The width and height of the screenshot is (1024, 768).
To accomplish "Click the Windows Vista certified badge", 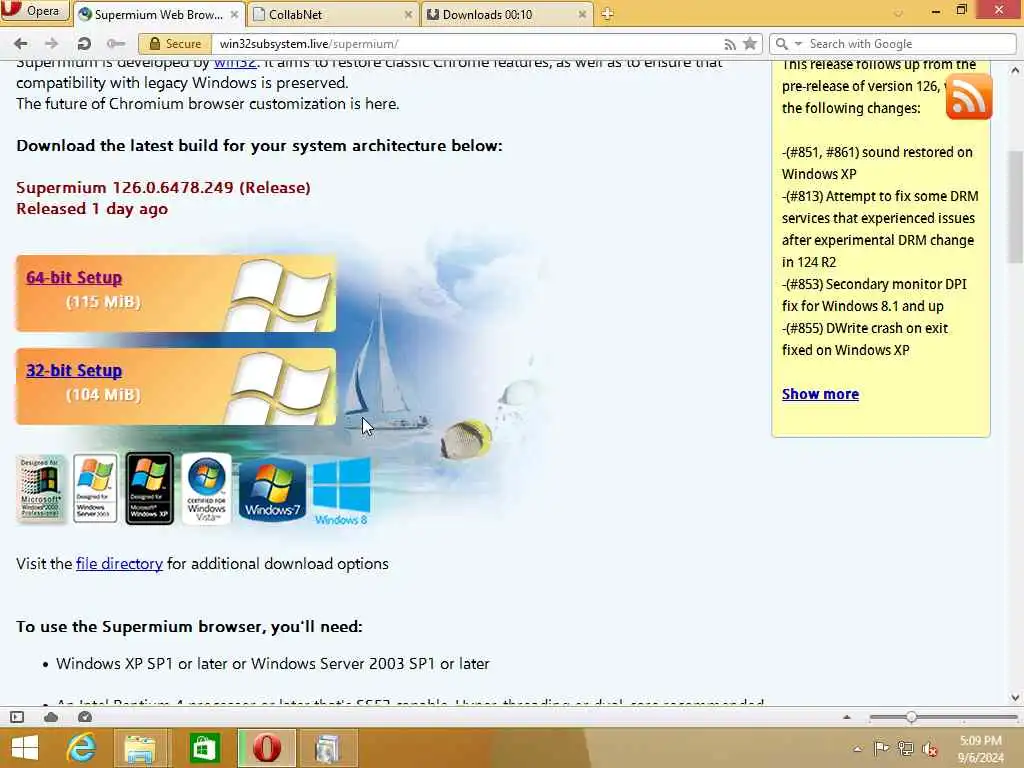I will tap(206, 488).
